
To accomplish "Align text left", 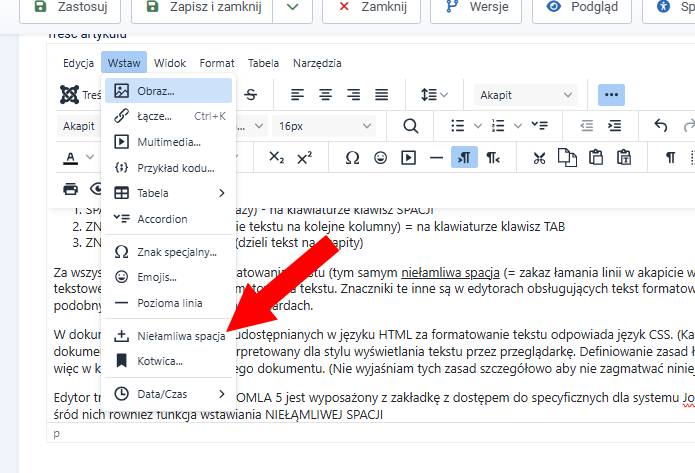I will click(297, 95).
